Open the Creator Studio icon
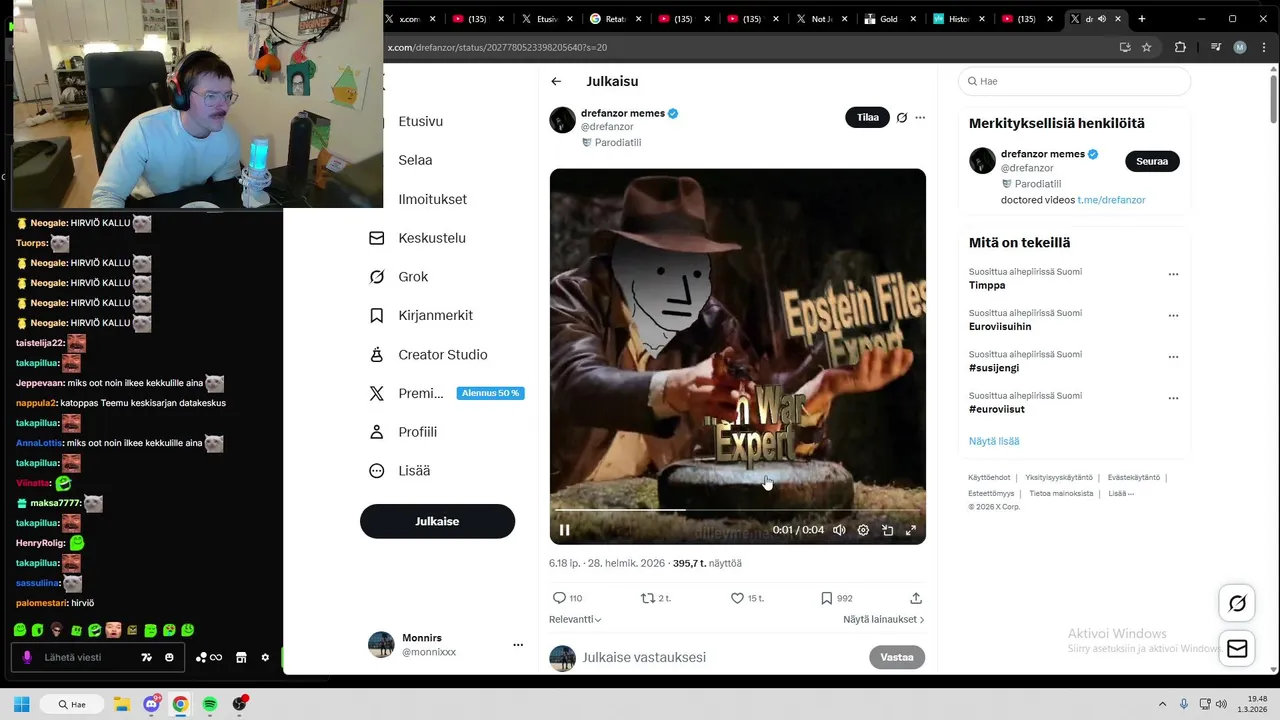1280x720 pixels. point(377,354)
